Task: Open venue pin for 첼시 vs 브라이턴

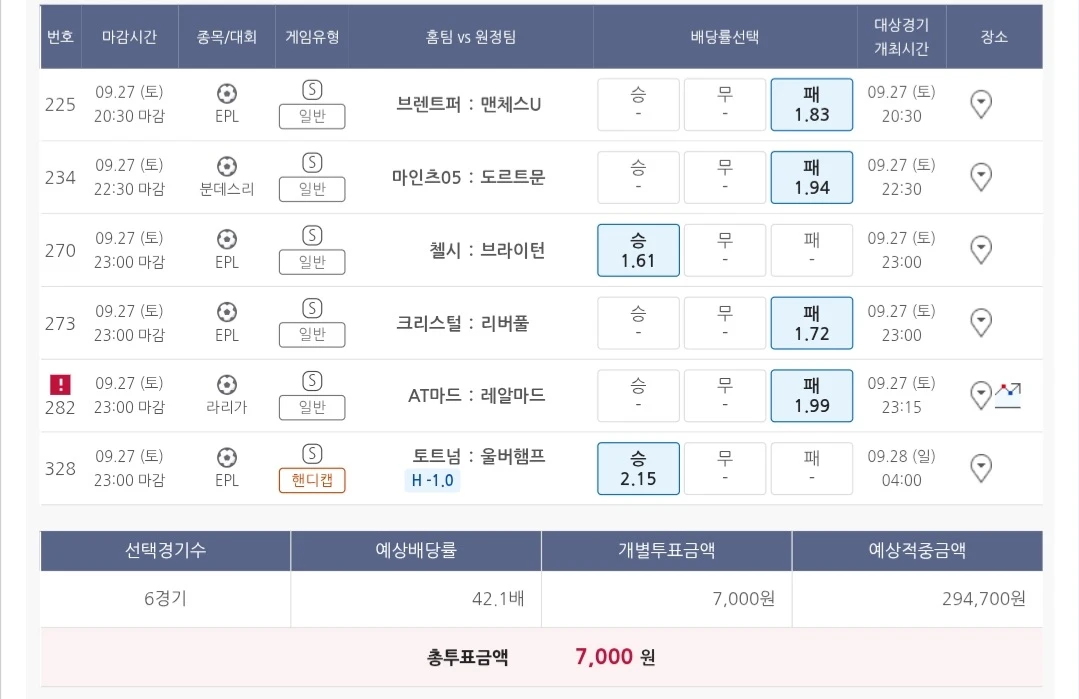Action: [x=982, y=250]
